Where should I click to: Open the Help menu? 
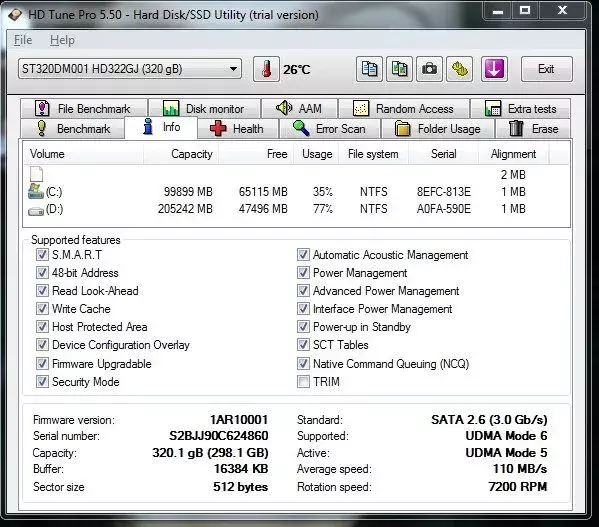(x=62, y=40)
